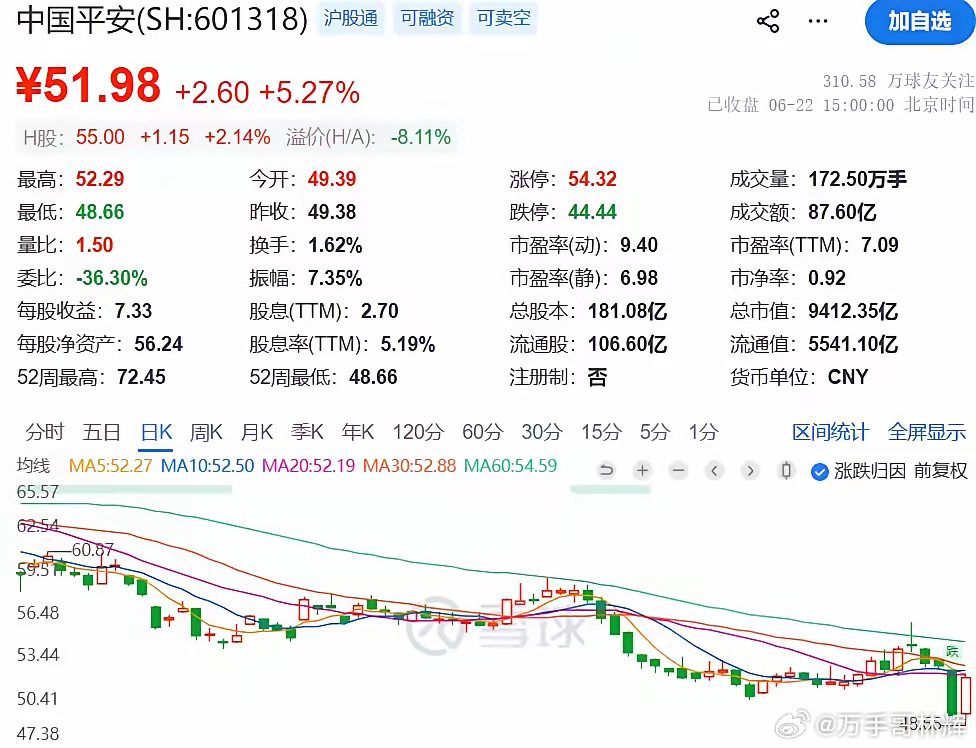Click the 最高 value 52.29

(x=100, y=179)
